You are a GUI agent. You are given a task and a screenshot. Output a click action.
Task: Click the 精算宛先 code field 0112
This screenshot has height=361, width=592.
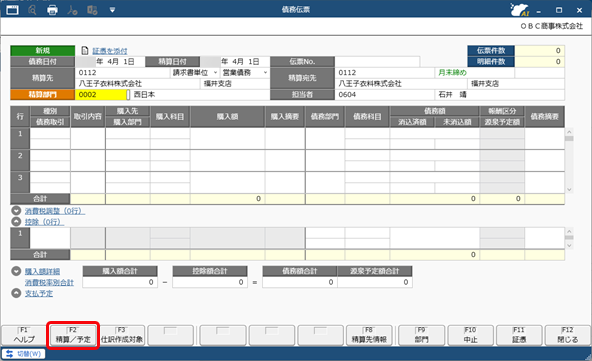pos(385,73)
